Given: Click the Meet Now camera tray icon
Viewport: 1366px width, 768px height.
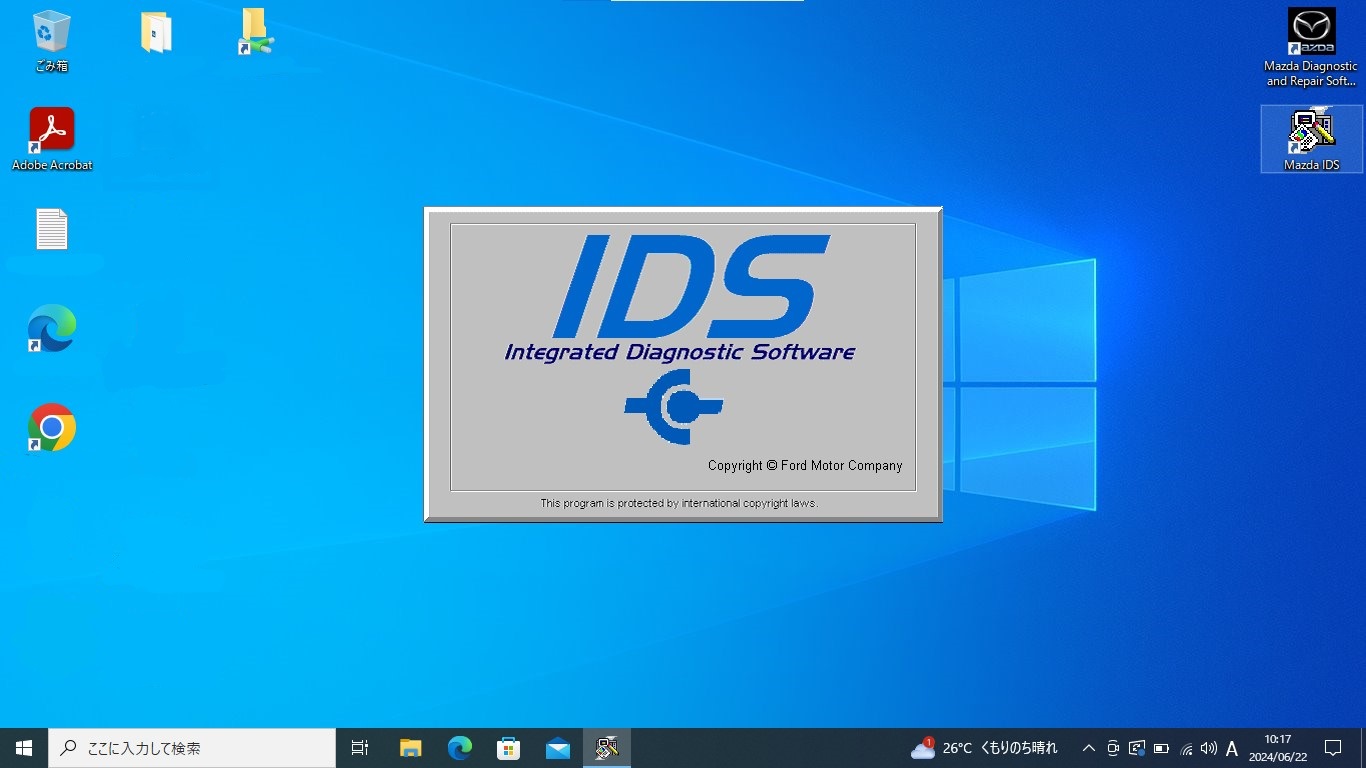Looking at the screenshot, I should (1113, 748).
